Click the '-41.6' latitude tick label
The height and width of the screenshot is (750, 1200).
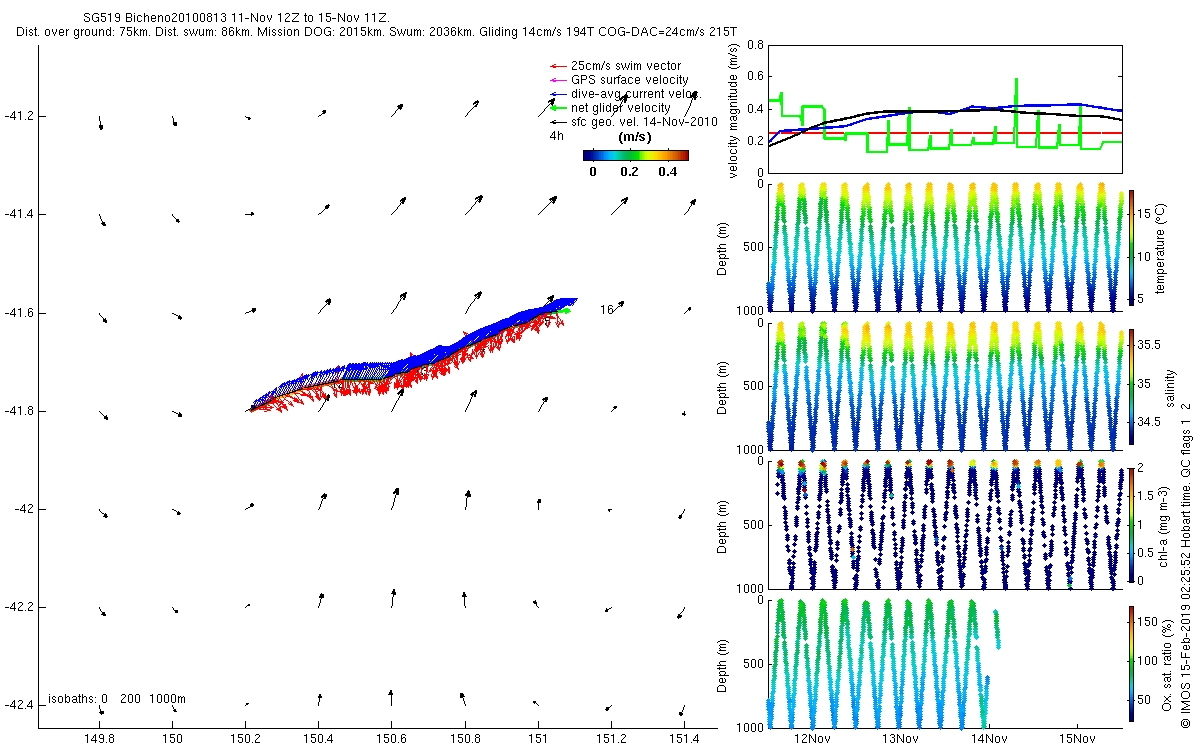tap(19, 313)
